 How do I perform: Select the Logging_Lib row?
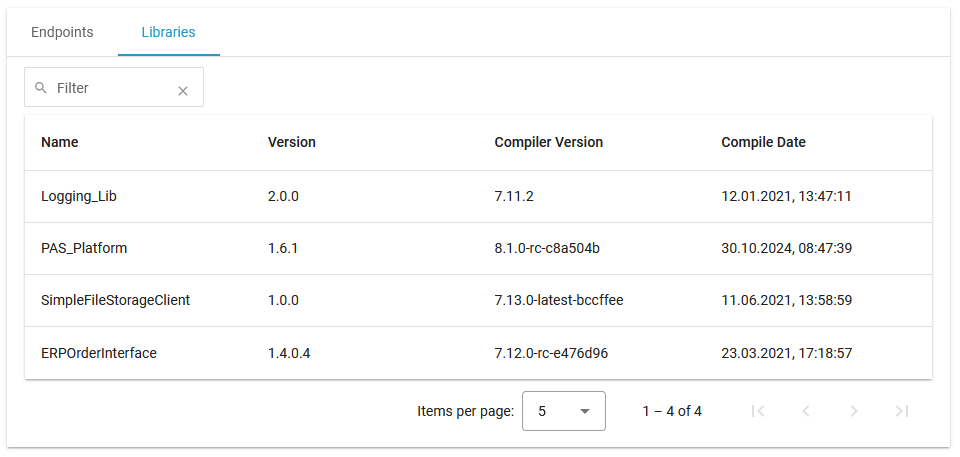(79, 196)
